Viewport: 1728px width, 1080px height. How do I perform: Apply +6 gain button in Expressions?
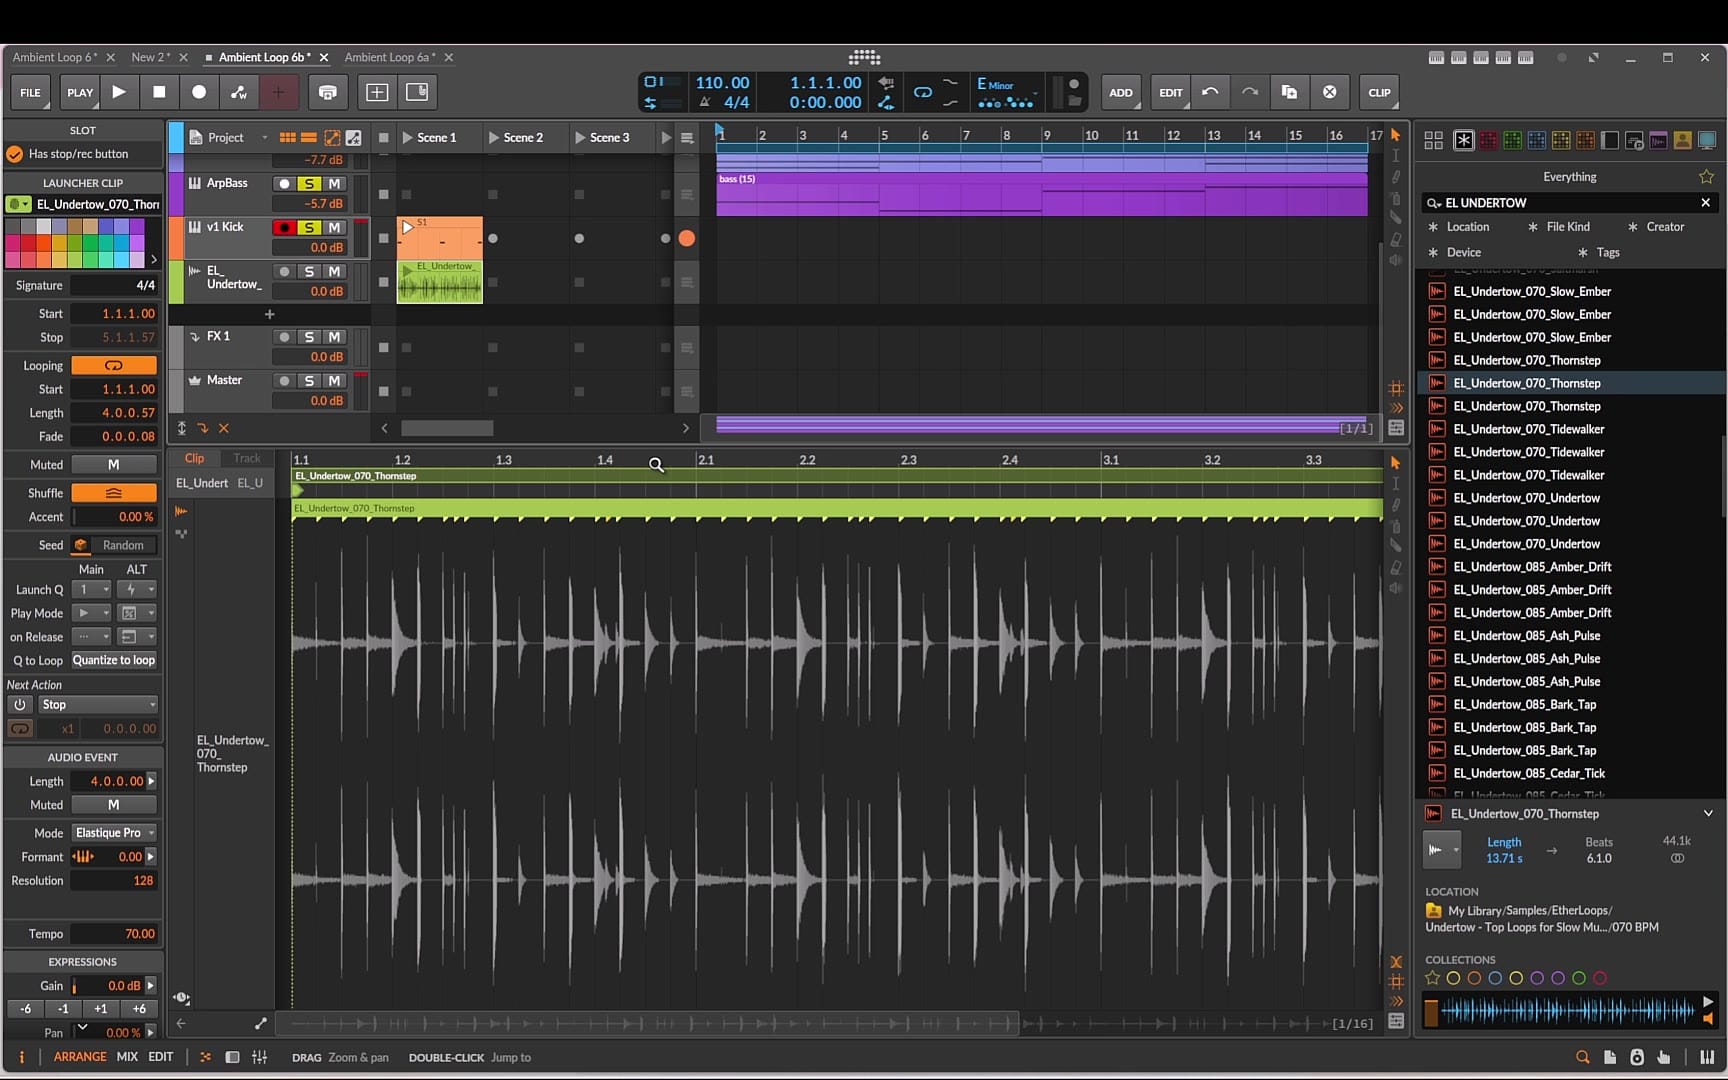tap(139, 1009)
